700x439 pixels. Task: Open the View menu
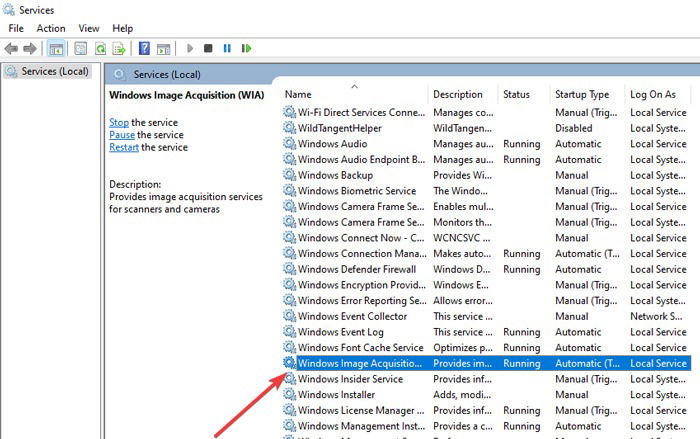89,28
